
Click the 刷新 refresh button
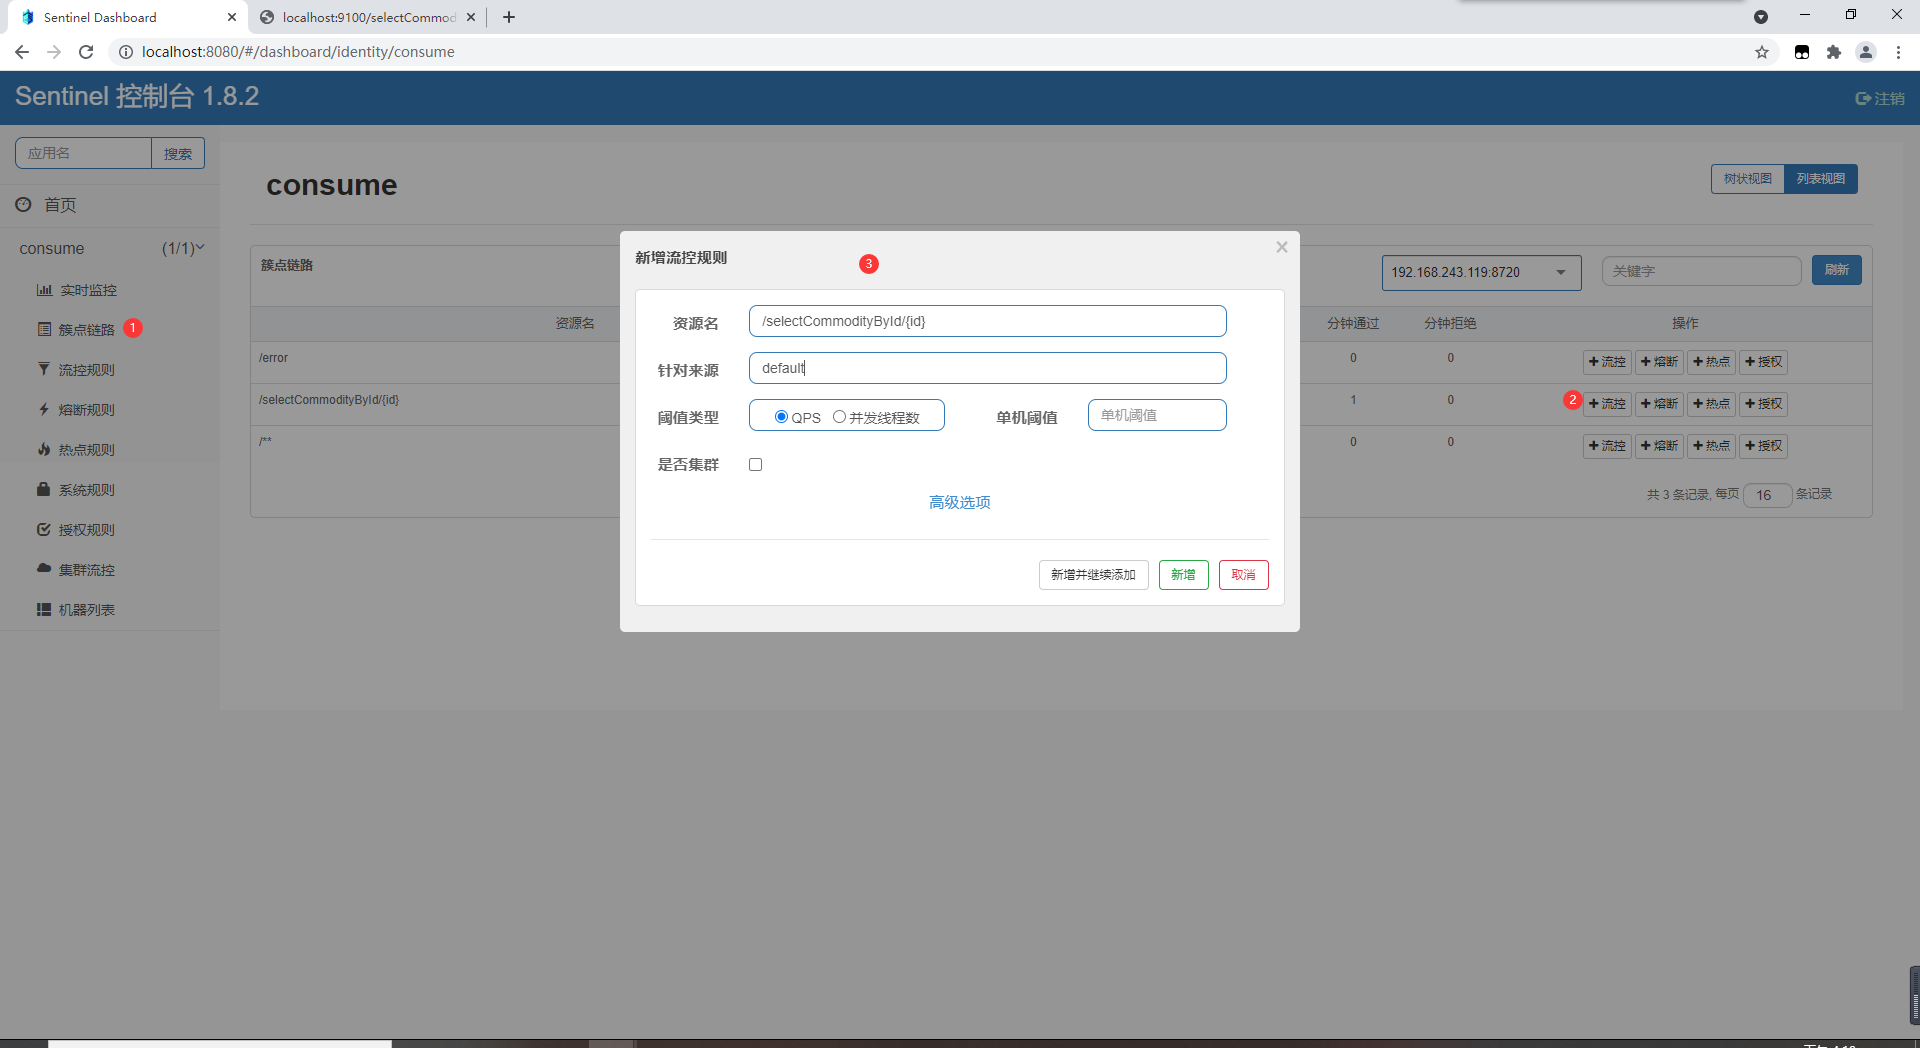pyautogui.click(x=1836, y=270)
